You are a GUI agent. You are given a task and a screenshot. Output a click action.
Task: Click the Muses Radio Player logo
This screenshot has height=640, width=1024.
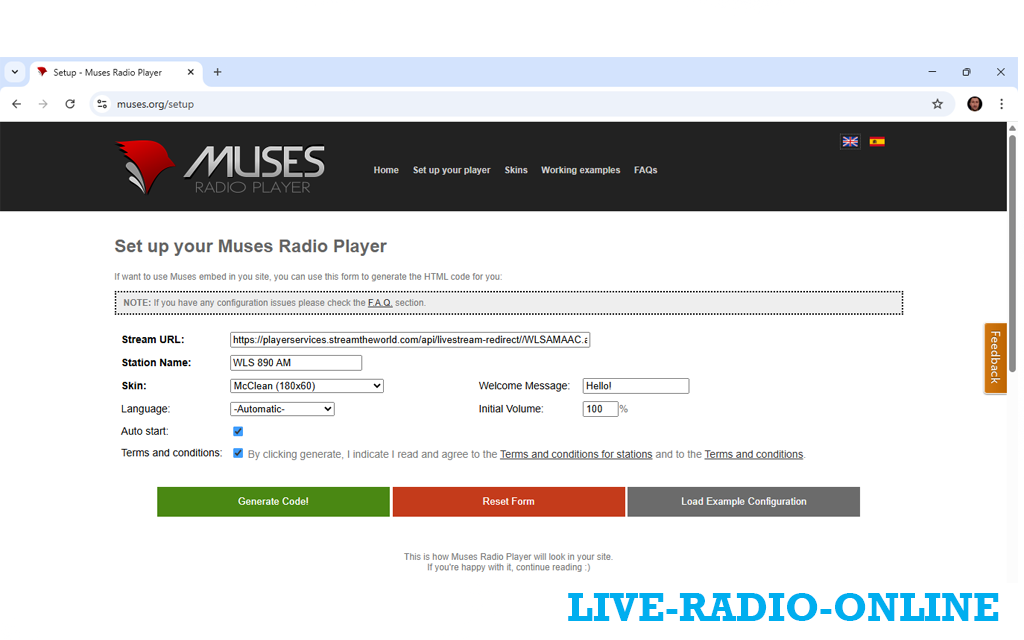click(221, 167)
